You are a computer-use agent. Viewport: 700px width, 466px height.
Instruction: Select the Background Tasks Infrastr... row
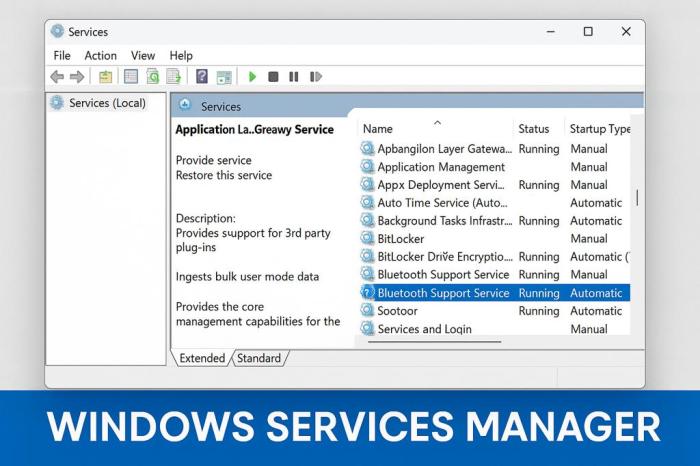point(495,221)
